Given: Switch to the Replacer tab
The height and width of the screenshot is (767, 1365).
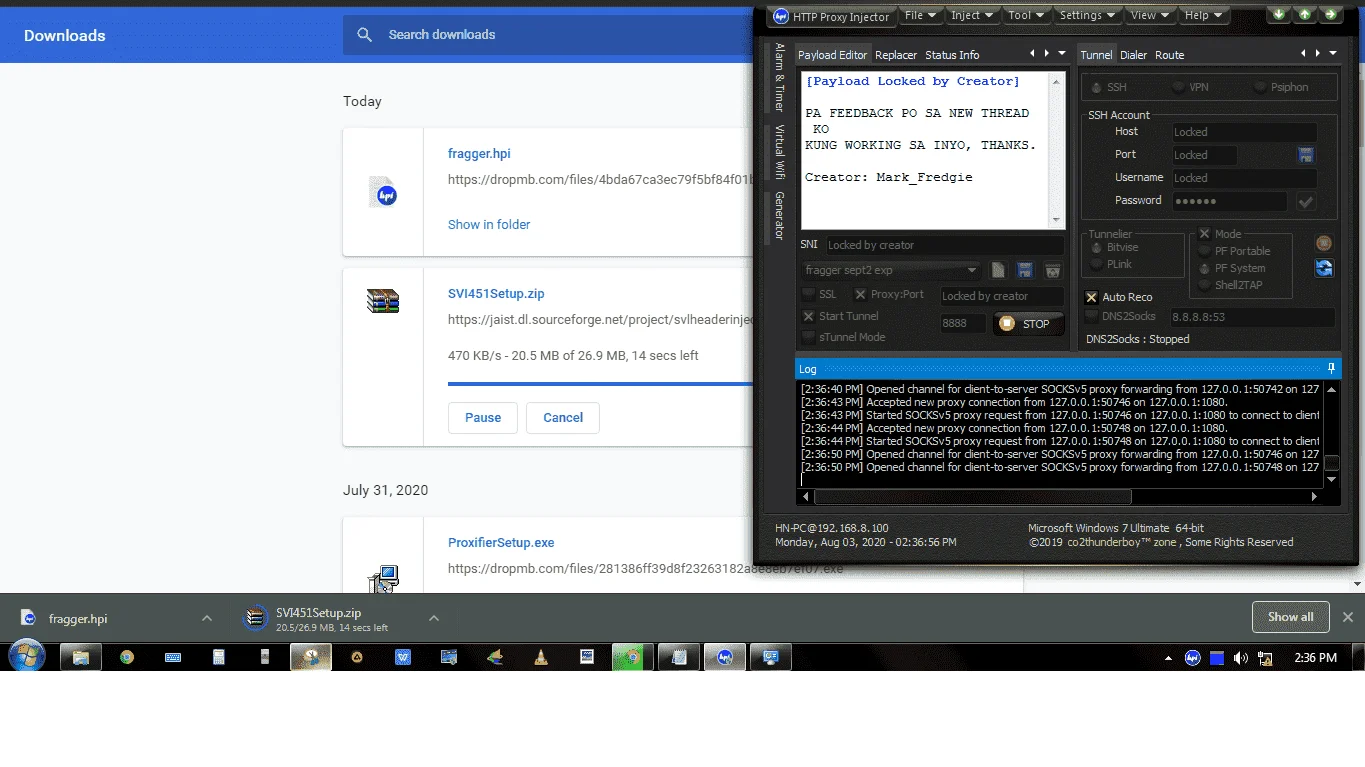Looking at the screenshot, I should (896, 55).
